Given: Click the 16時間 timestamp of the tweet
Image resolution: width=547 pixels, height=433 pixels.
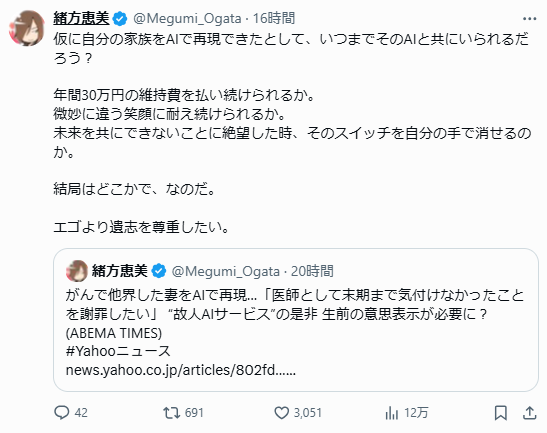Looking at the screenshot, I should [274, 18].
